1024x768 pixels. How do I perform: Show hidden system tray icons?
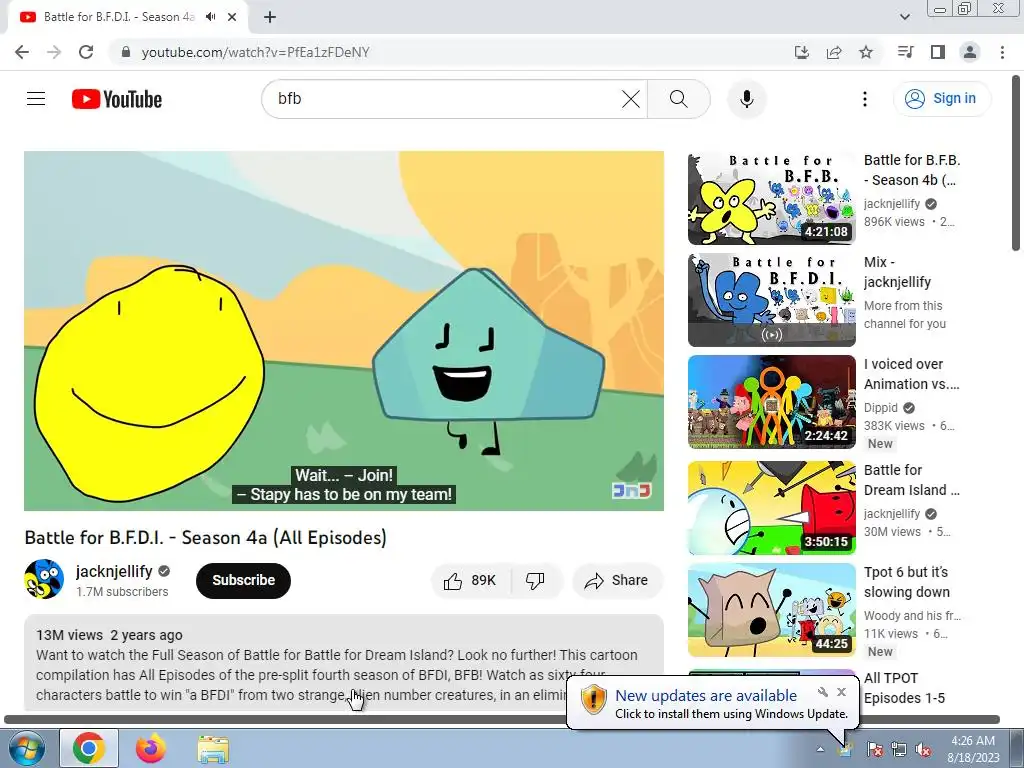click(820, 749)
